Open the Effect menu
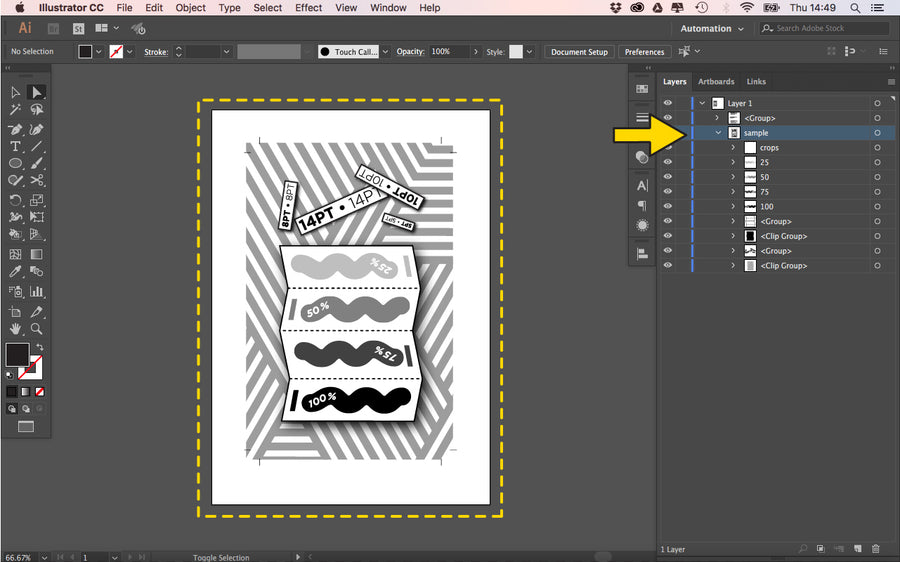The width and height of the screenshot is (900, 562). click(x=308, y=8)
